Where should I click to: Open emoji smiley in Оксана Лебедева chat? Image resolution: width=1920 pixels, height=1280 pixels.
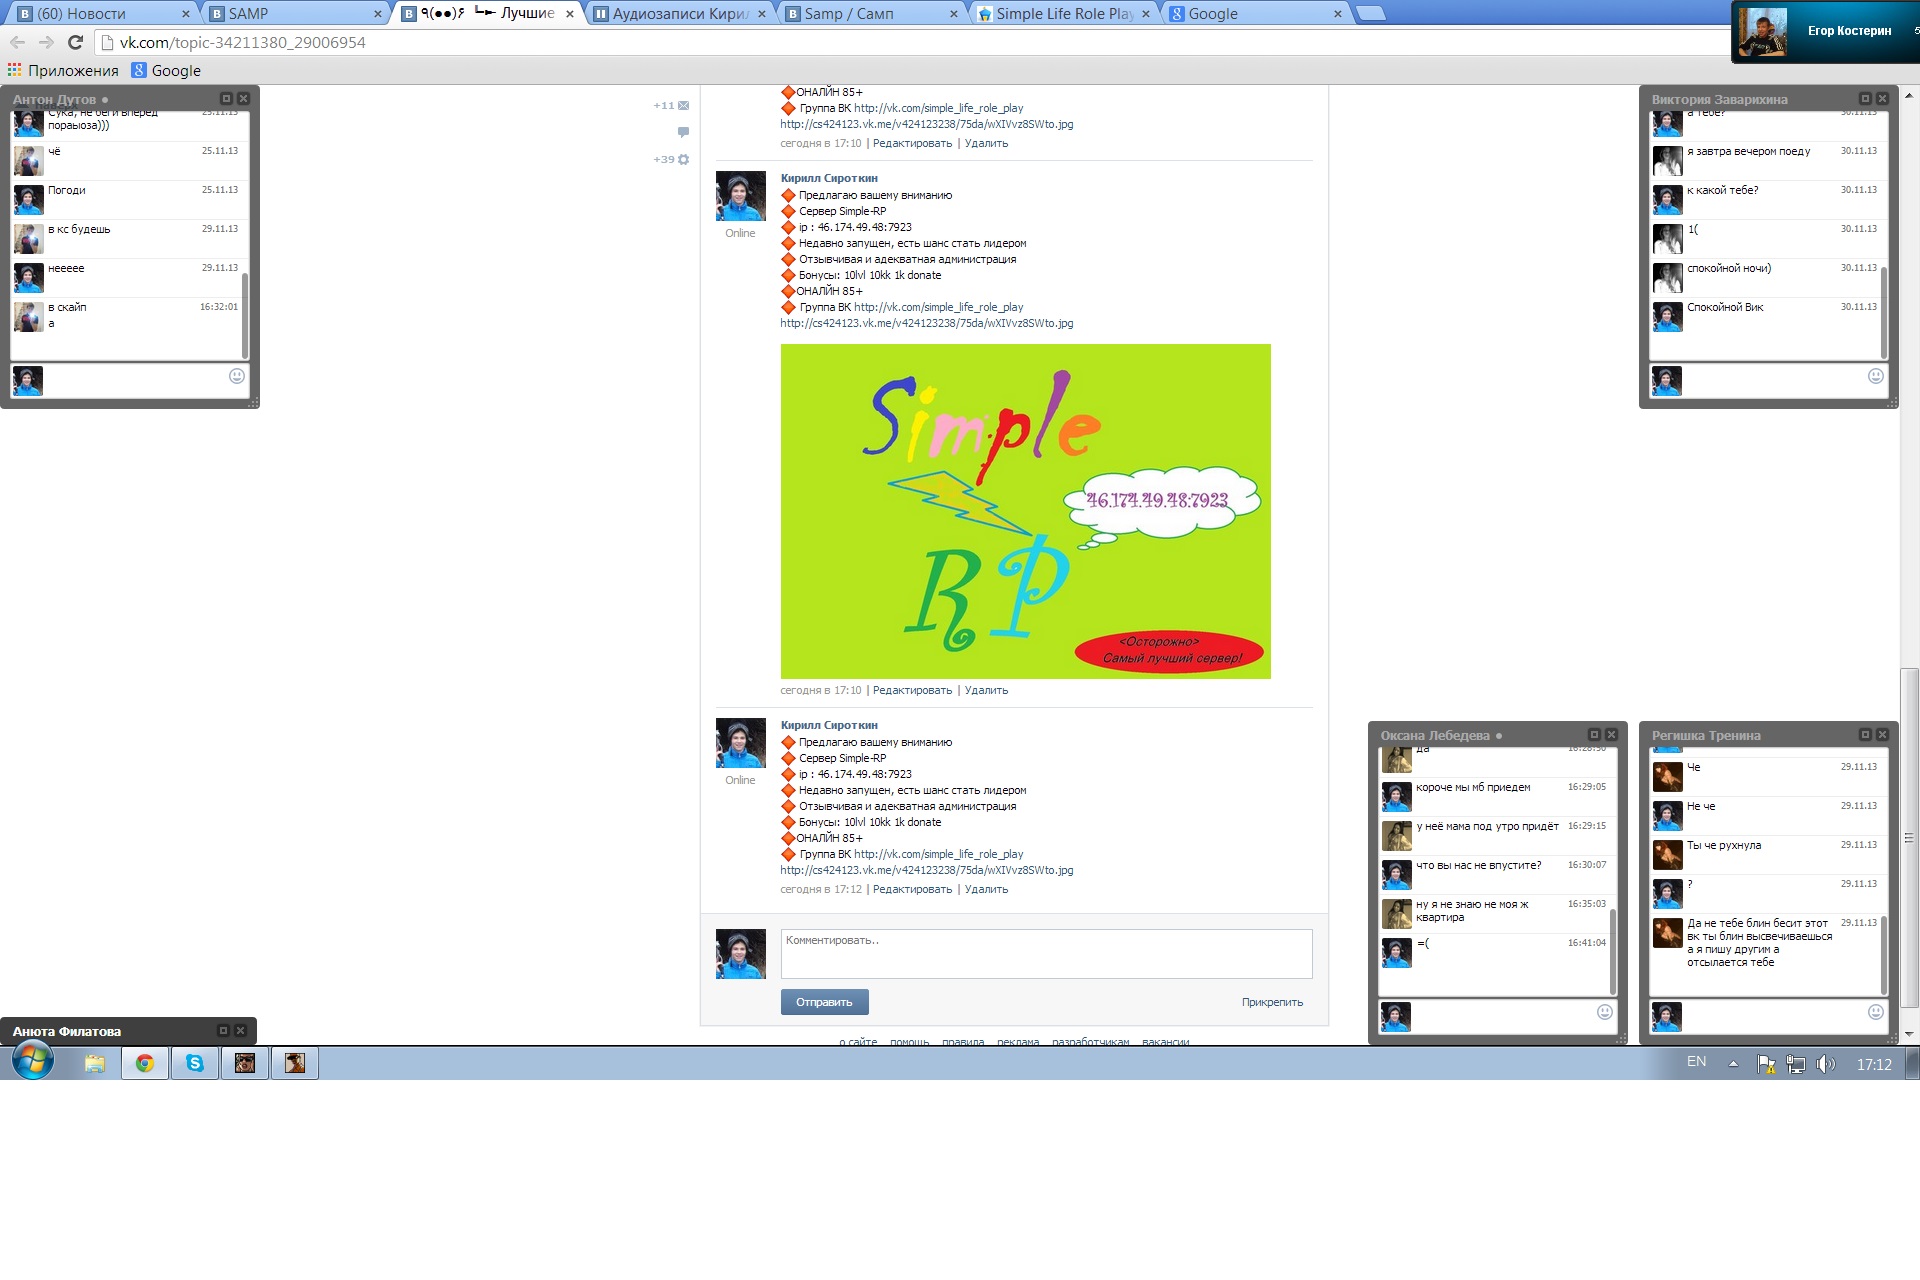(1604, 1012)
